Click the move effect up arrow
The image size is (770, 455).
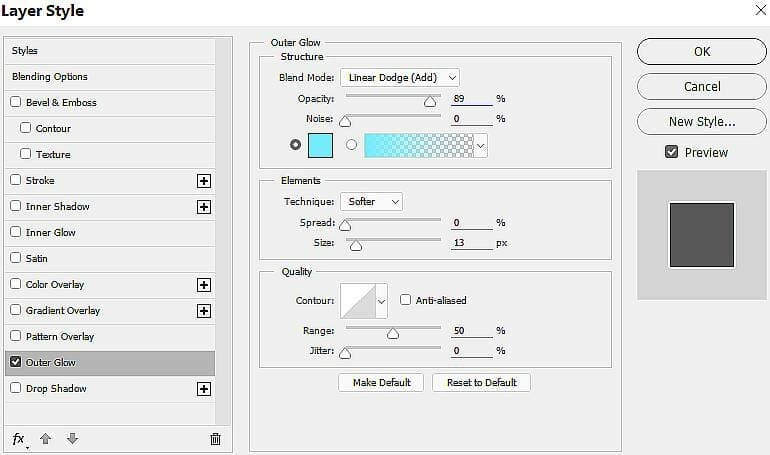click(x=45, y=439)
